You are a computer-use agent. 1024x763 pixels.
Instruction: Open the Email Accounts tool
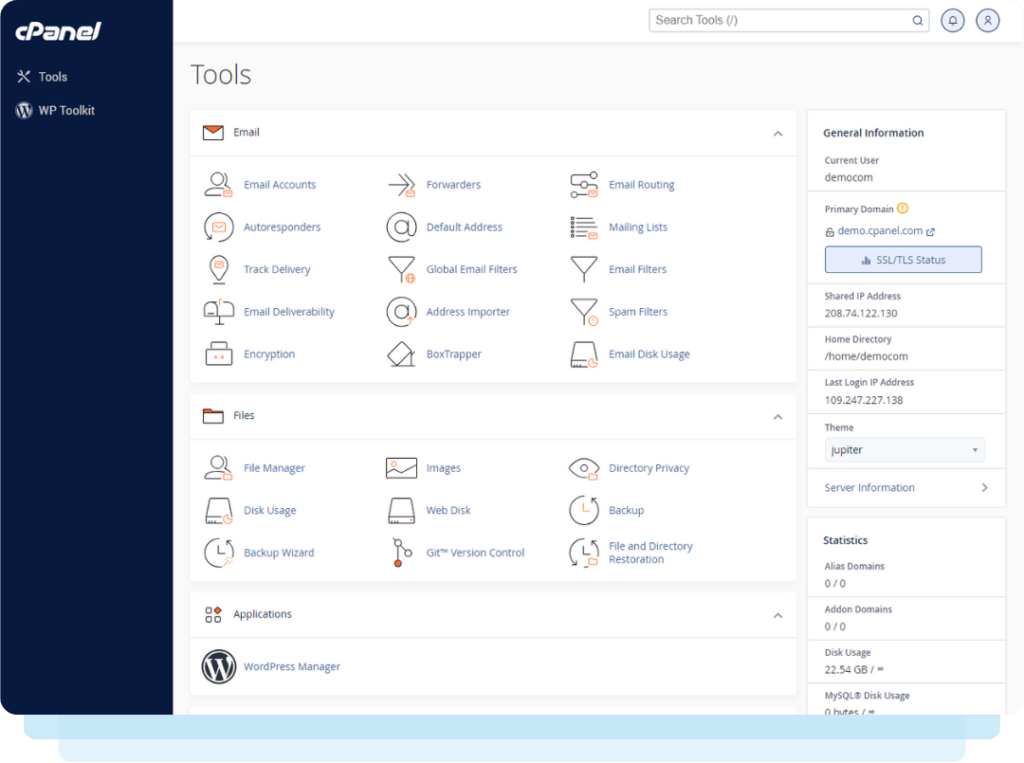pyautogui.click(x=280, y=184)
